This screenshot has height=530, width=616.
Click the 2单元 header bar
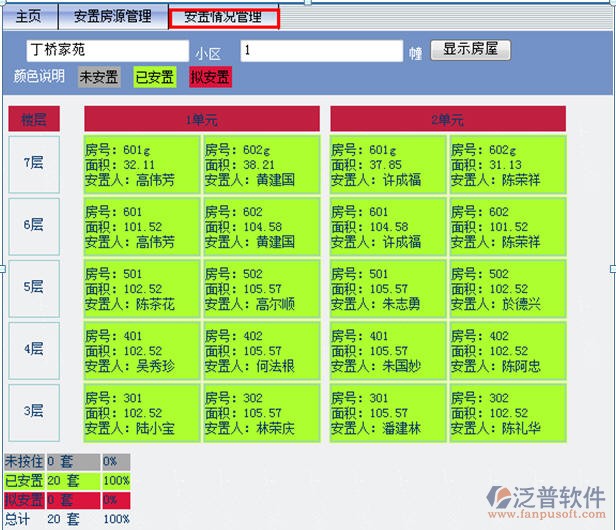point(447,120)
